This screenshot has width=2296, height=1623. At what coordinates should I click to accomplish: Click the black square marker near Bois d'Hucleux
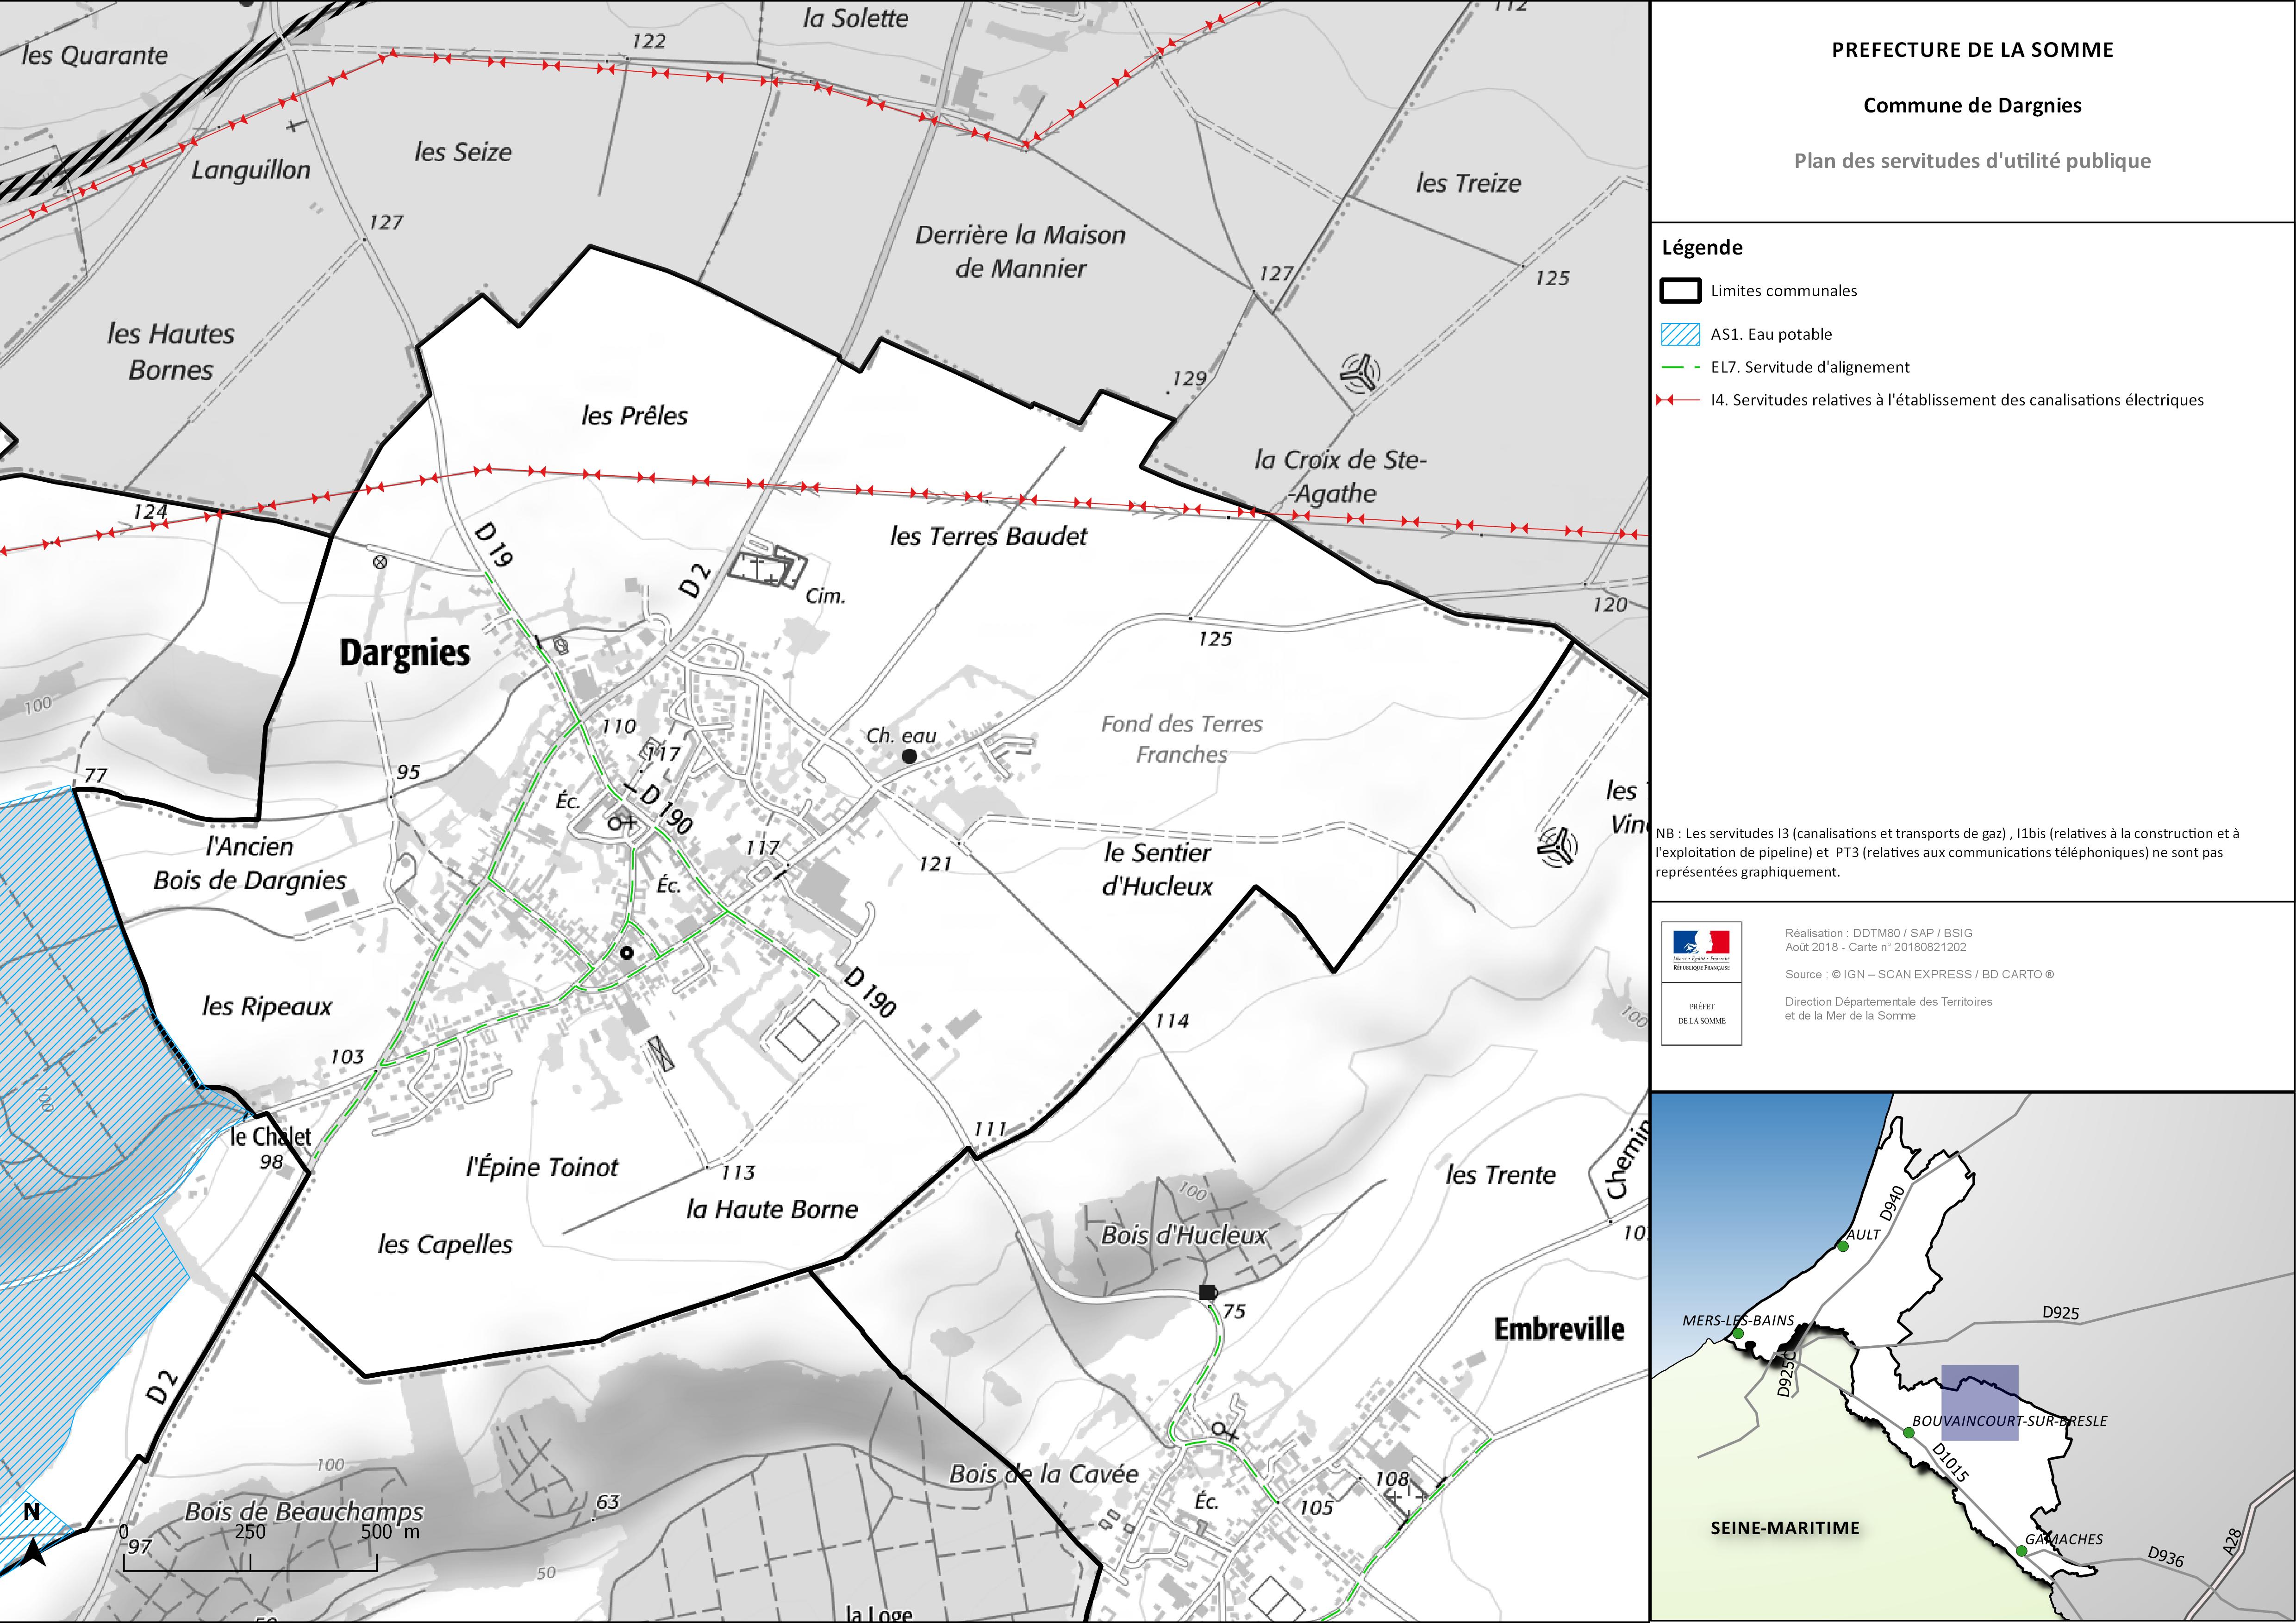click(1207, 1292)
